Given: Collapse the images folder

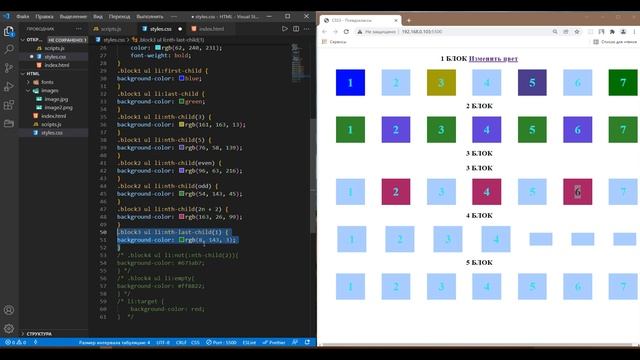Looking at the screenshot, I should [x=29, y=91].
